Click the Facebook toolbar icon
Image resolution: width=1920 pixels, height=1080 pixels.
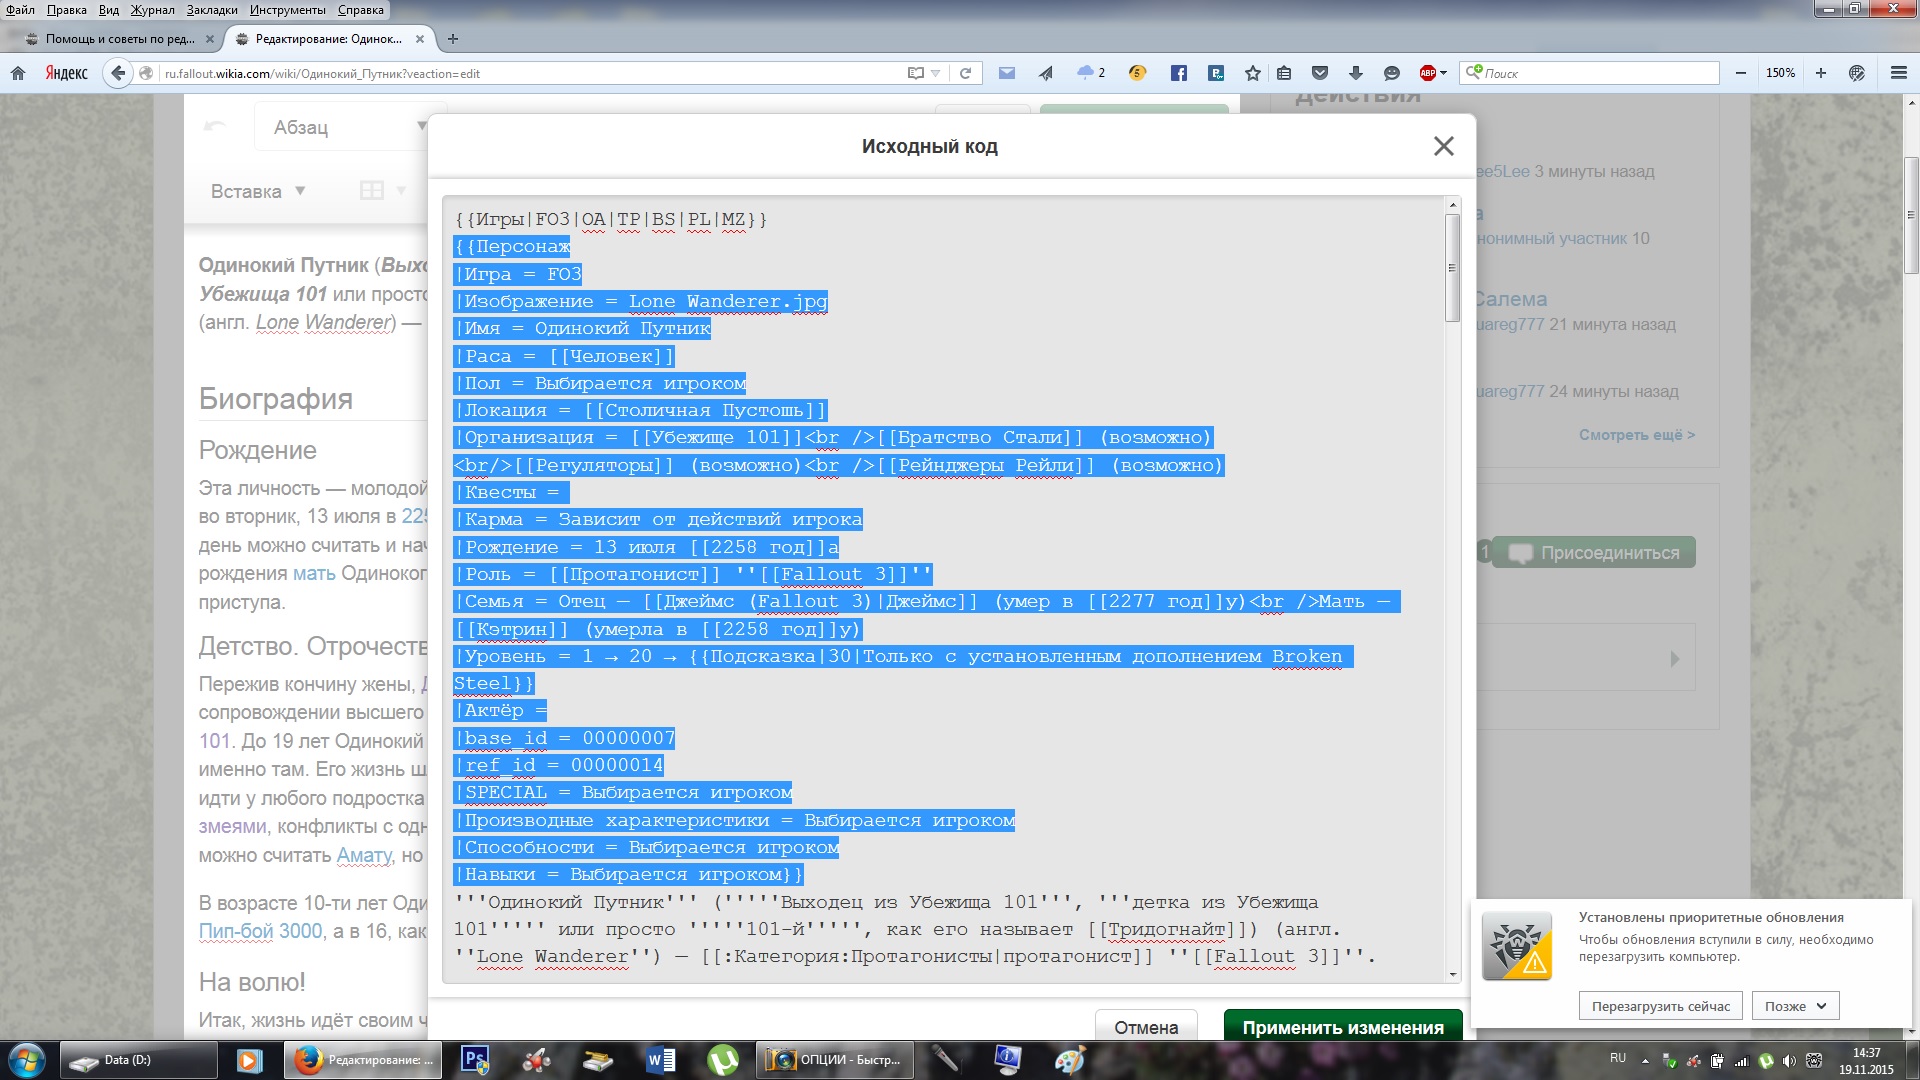click(x=1178, y=73)
